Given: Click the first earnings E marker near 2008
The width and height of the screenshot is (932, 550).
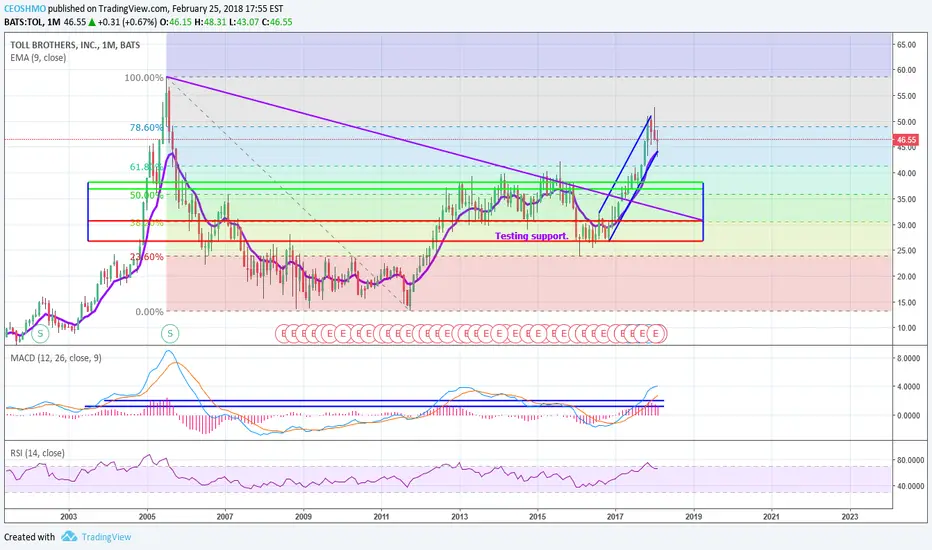Looking at the screenshot, I should (x=284, y=334).
